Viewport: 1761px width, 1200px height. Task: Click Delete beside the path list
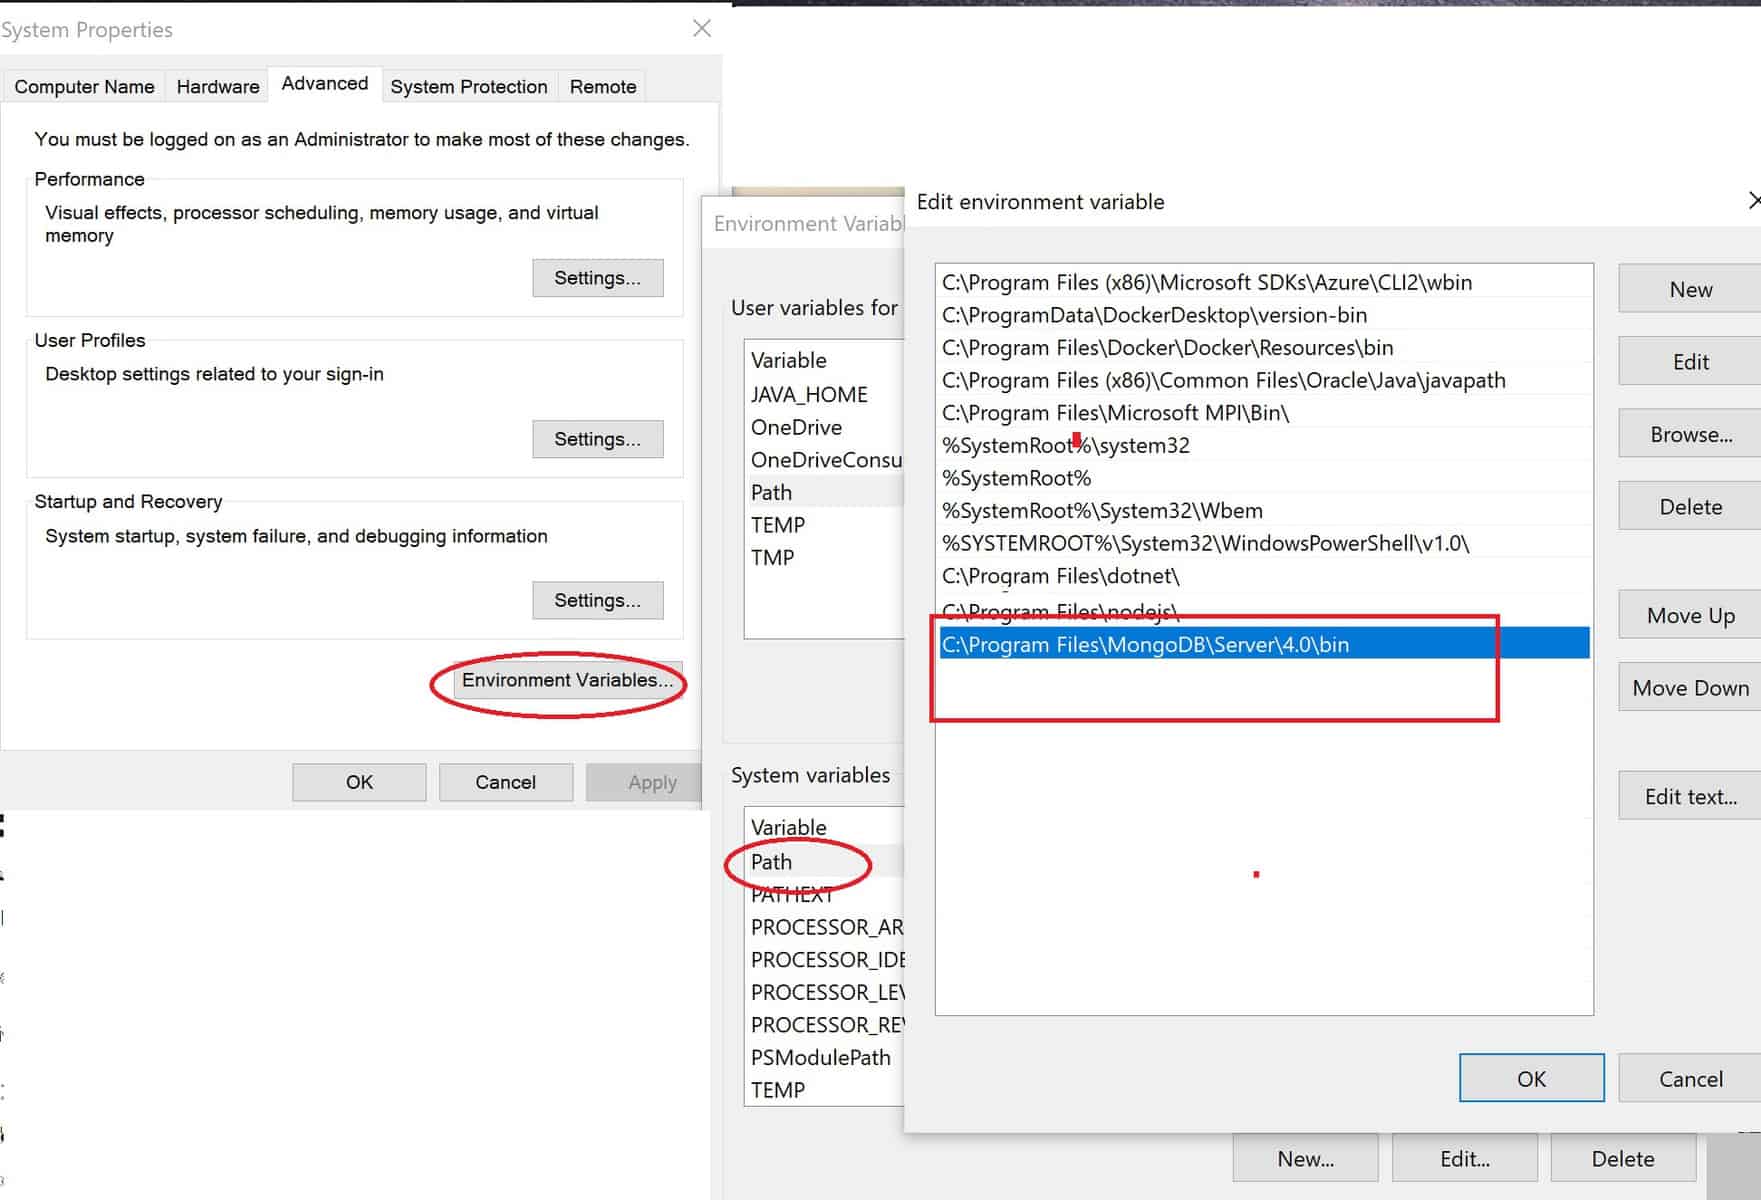(1690, 506)
